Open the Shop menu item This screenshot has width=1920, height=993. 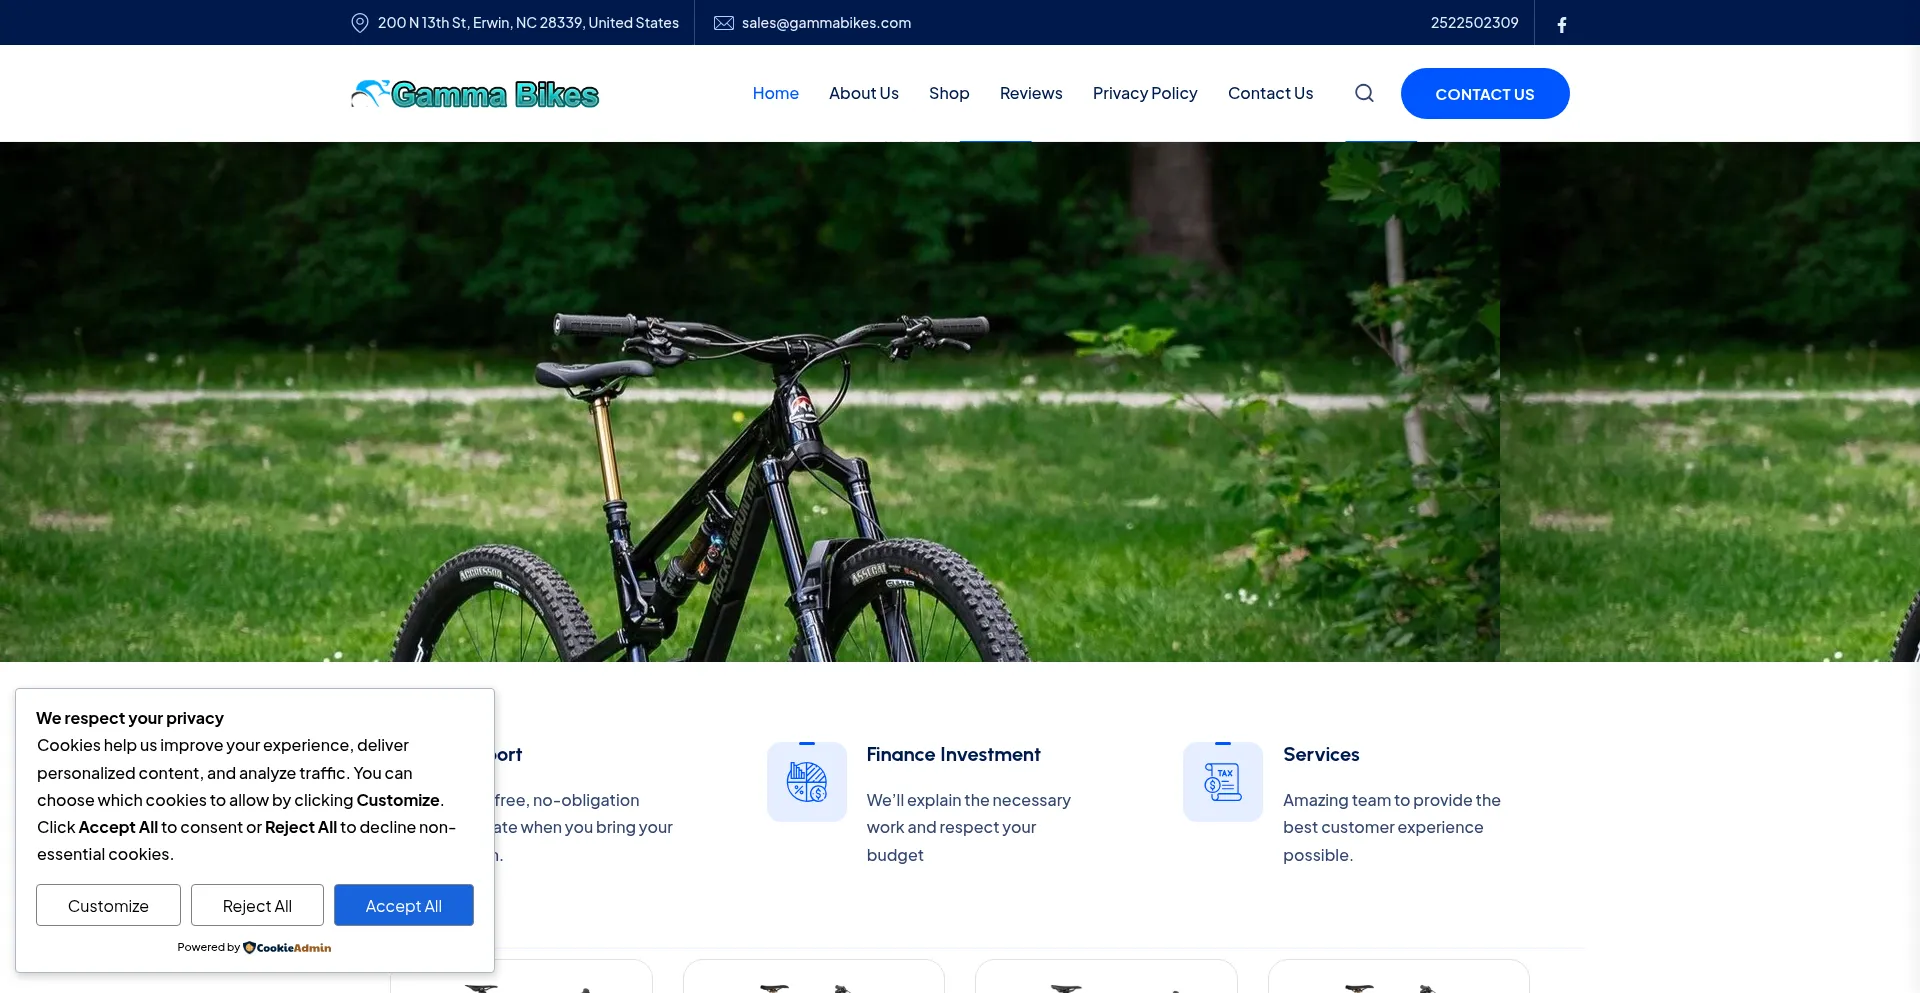click(948, 93)
